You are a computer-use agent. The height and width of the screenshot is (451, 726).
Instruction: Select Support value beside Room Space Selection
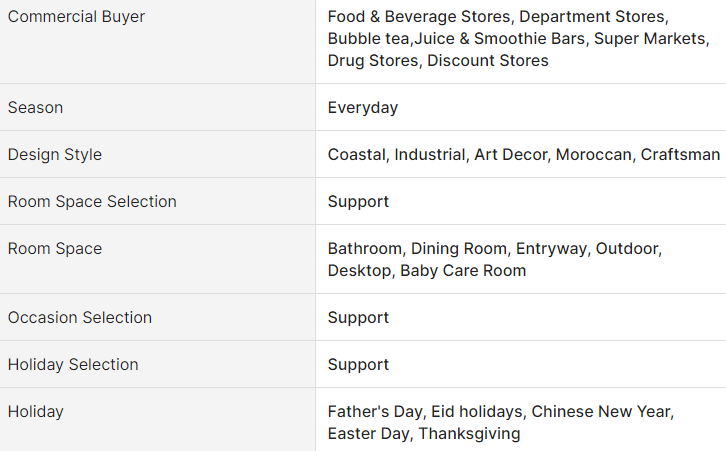[x=358, y=201]
